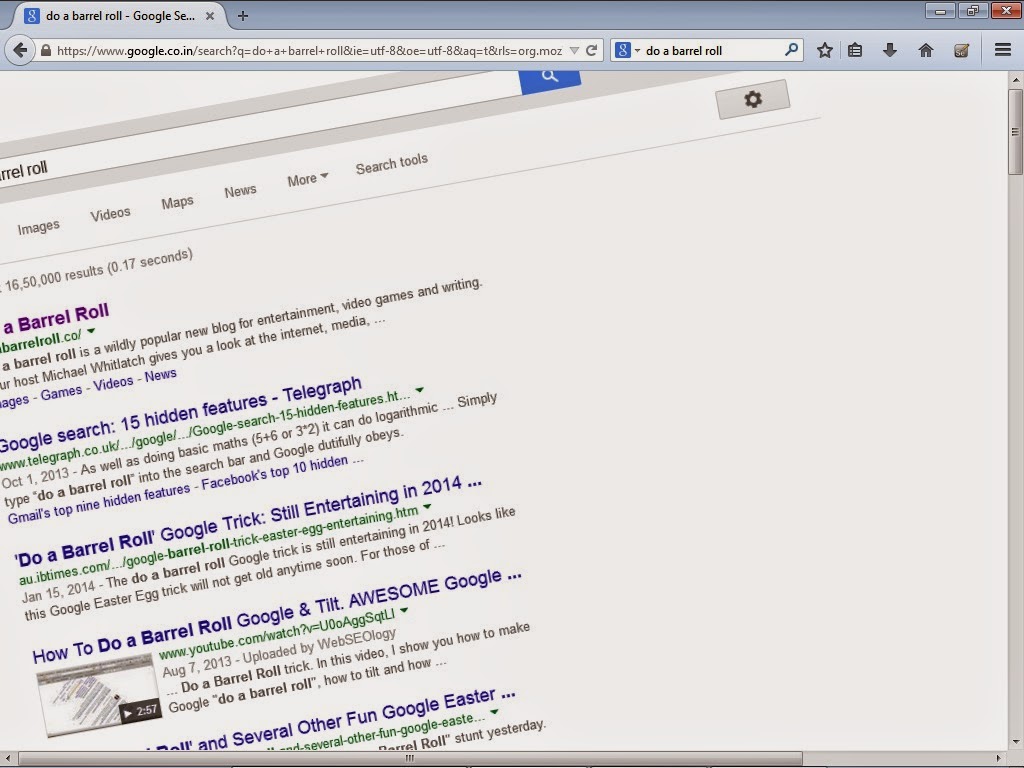This screenshot has width=1024, height=768.
Task: Click the vertical scrollbar thumb
Action: pyautogui.click(x=1016, y=132)
